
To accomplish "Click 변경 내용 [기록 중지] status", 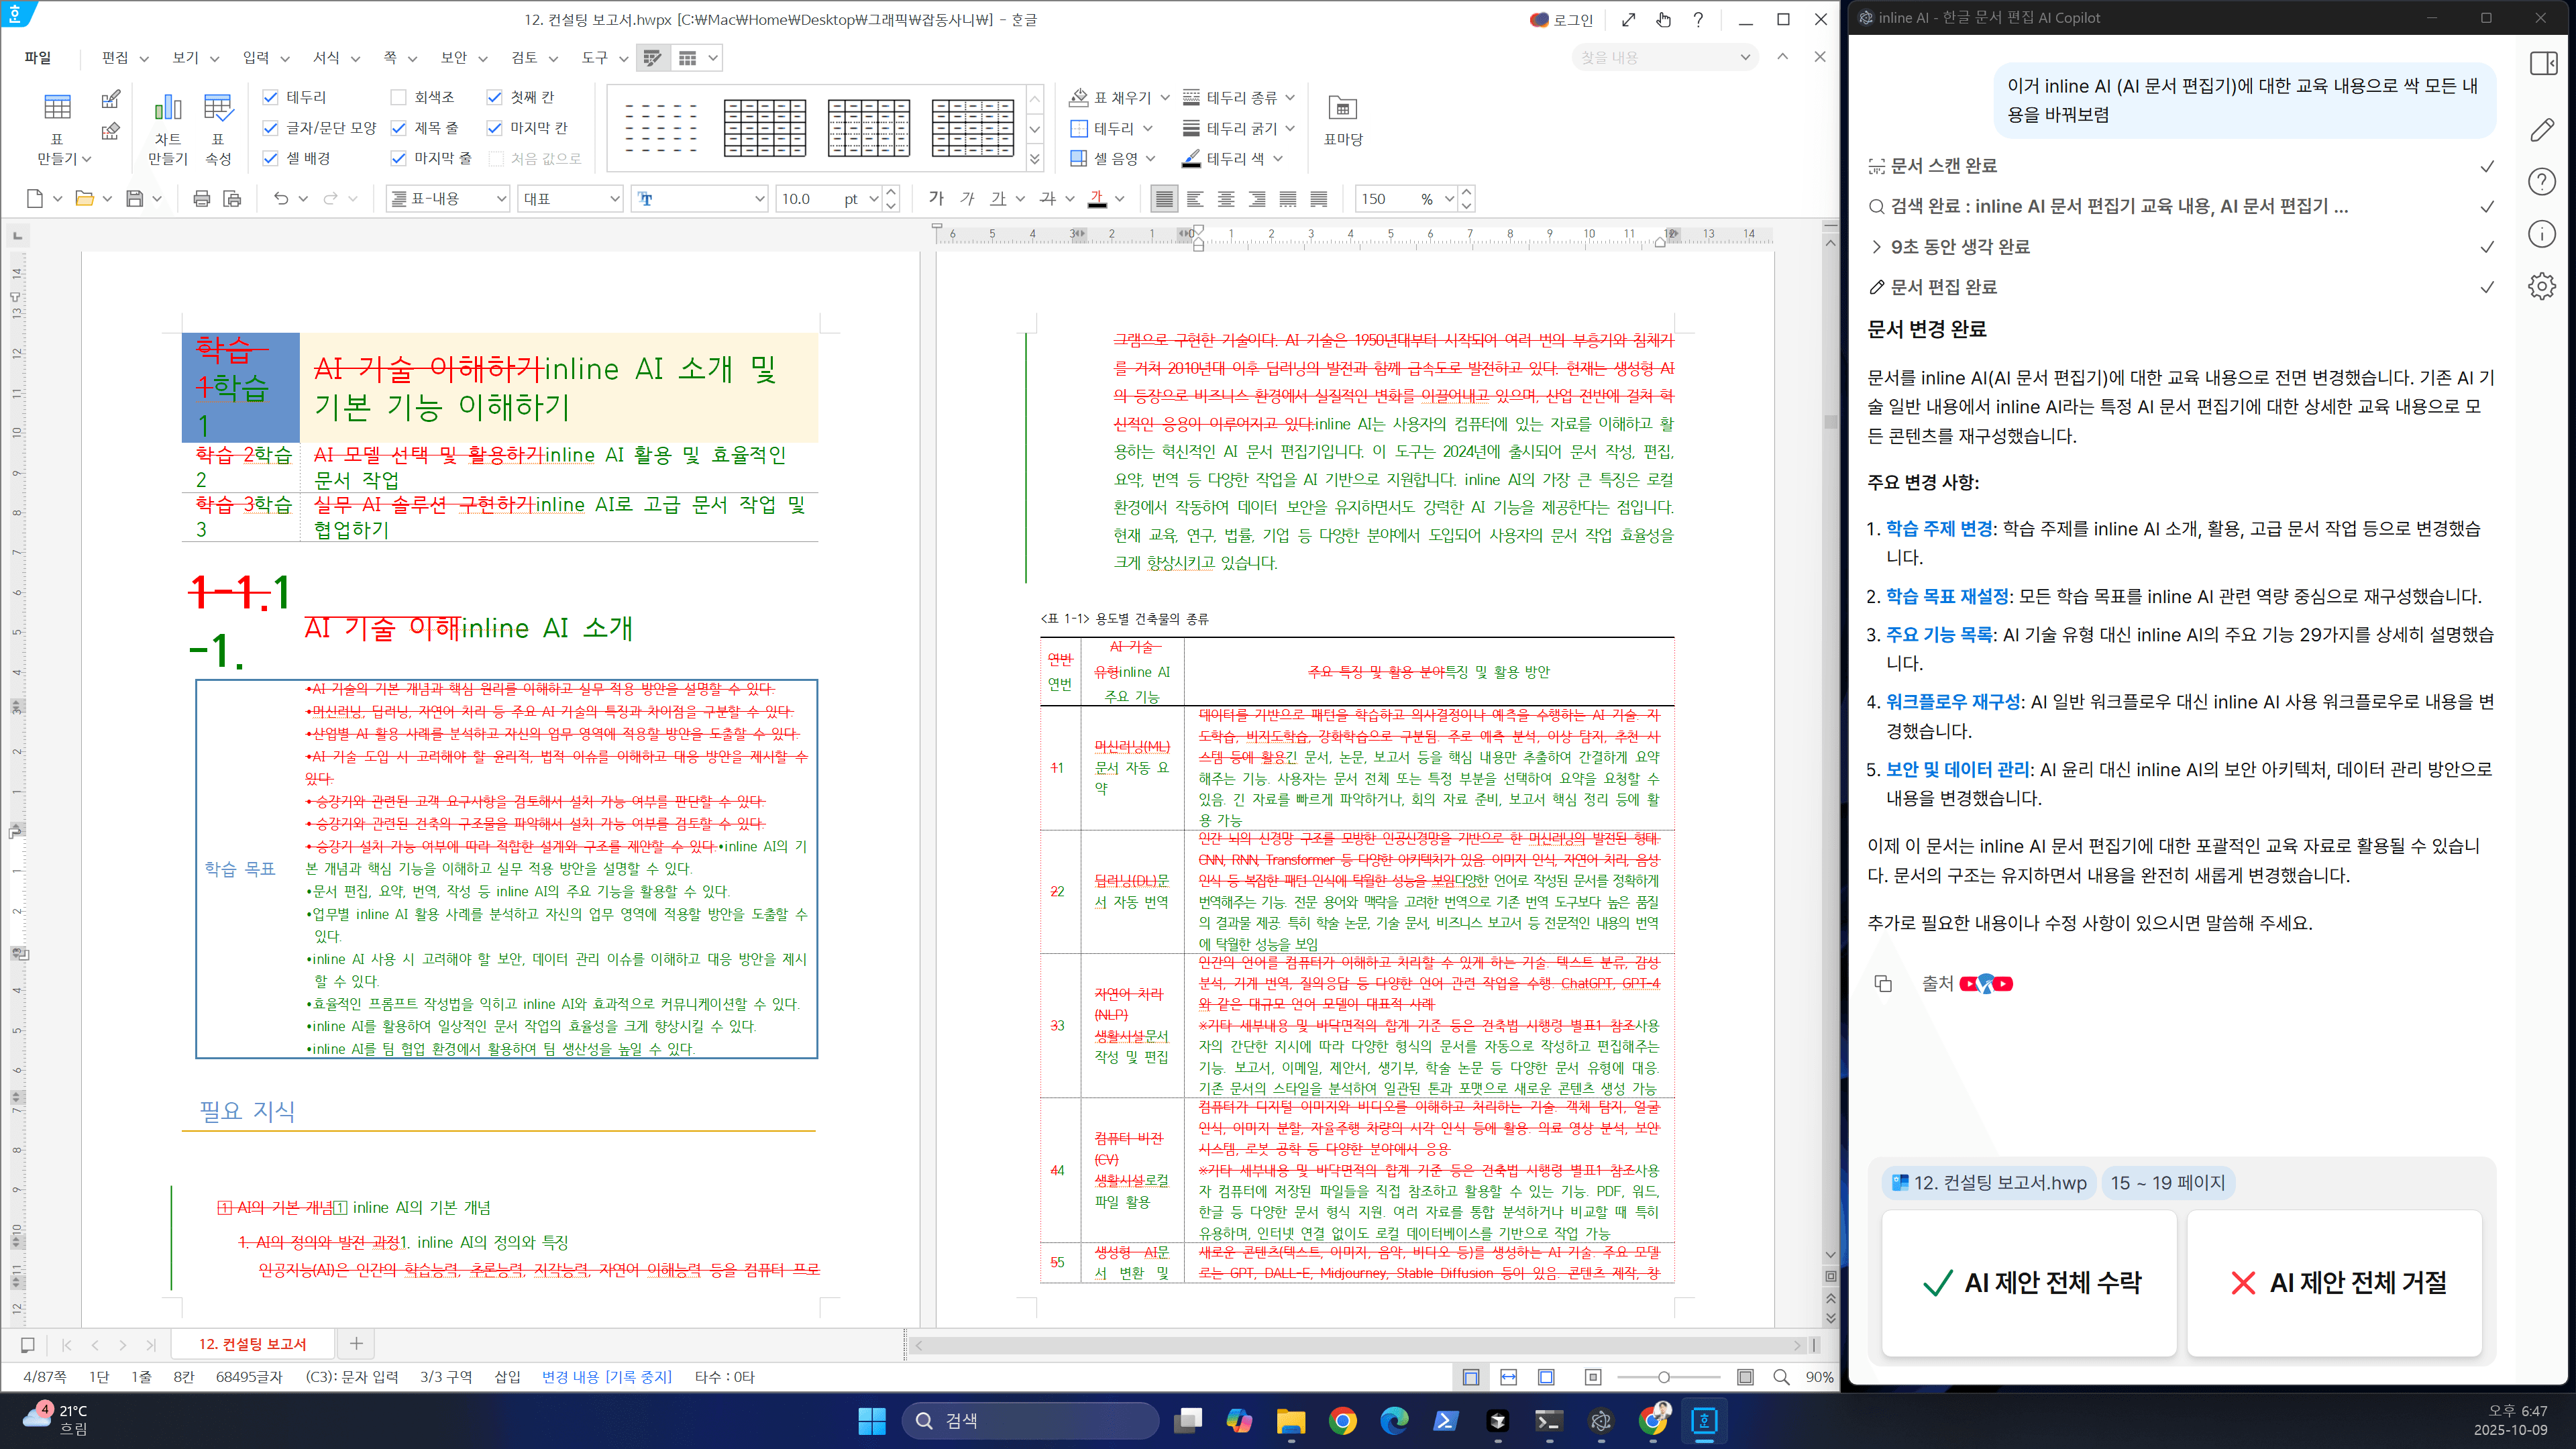I will pos(606,1377).
